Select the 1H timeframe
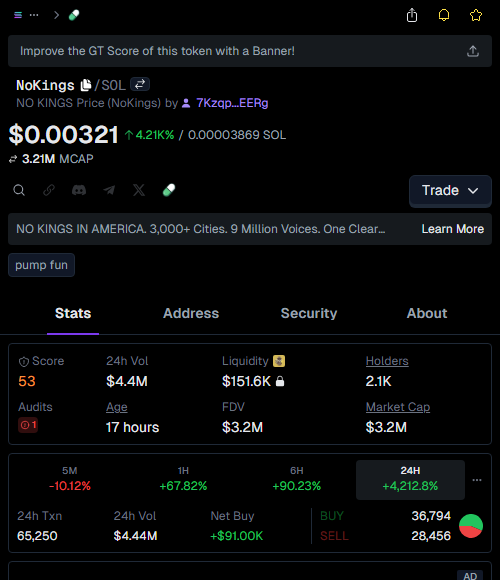The width and height of the screenshot is (500, 580). point(183,480)
